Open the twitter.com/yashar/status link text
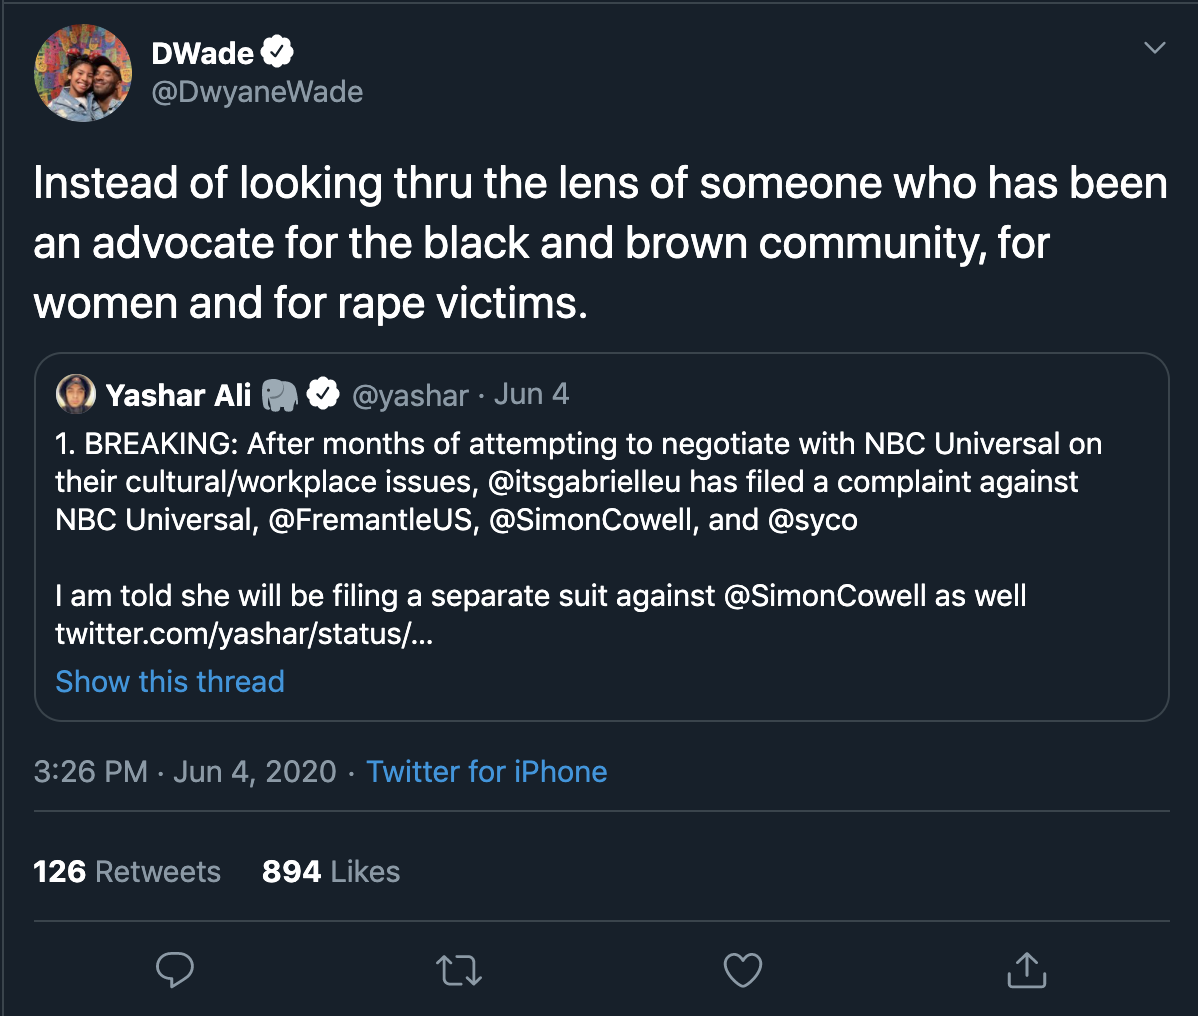Image resolution: width=1198 pixels, height=1016 pixels. click(244, 634)
